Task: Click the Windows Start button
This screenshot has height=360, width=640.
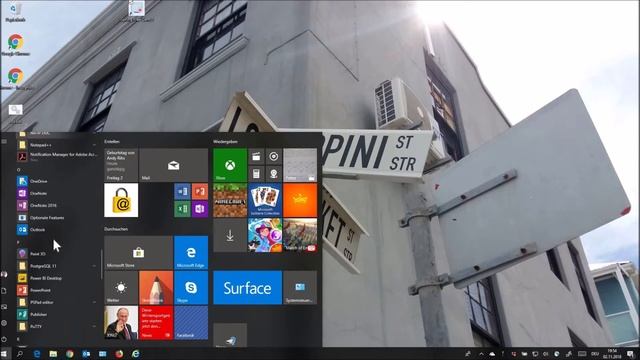Action: tap(4, 353)
